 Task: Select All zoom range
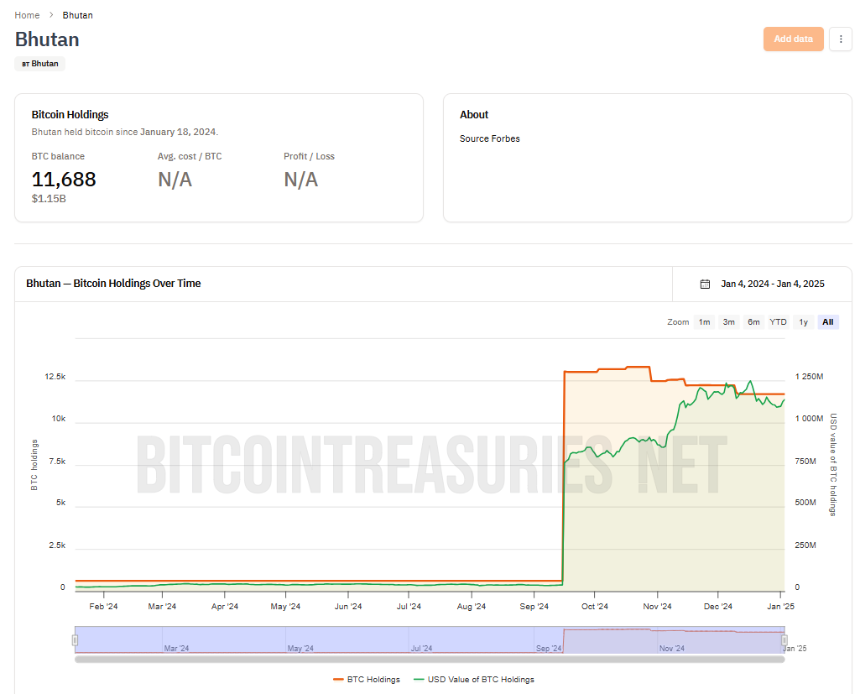tap(828, 322)
